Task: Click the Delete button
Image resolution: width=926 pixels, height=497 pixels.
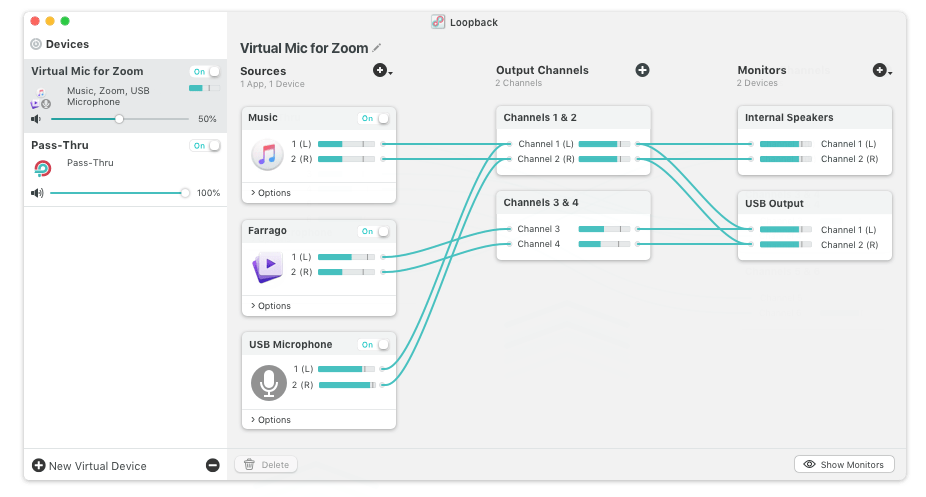Action: coord(266,465)
